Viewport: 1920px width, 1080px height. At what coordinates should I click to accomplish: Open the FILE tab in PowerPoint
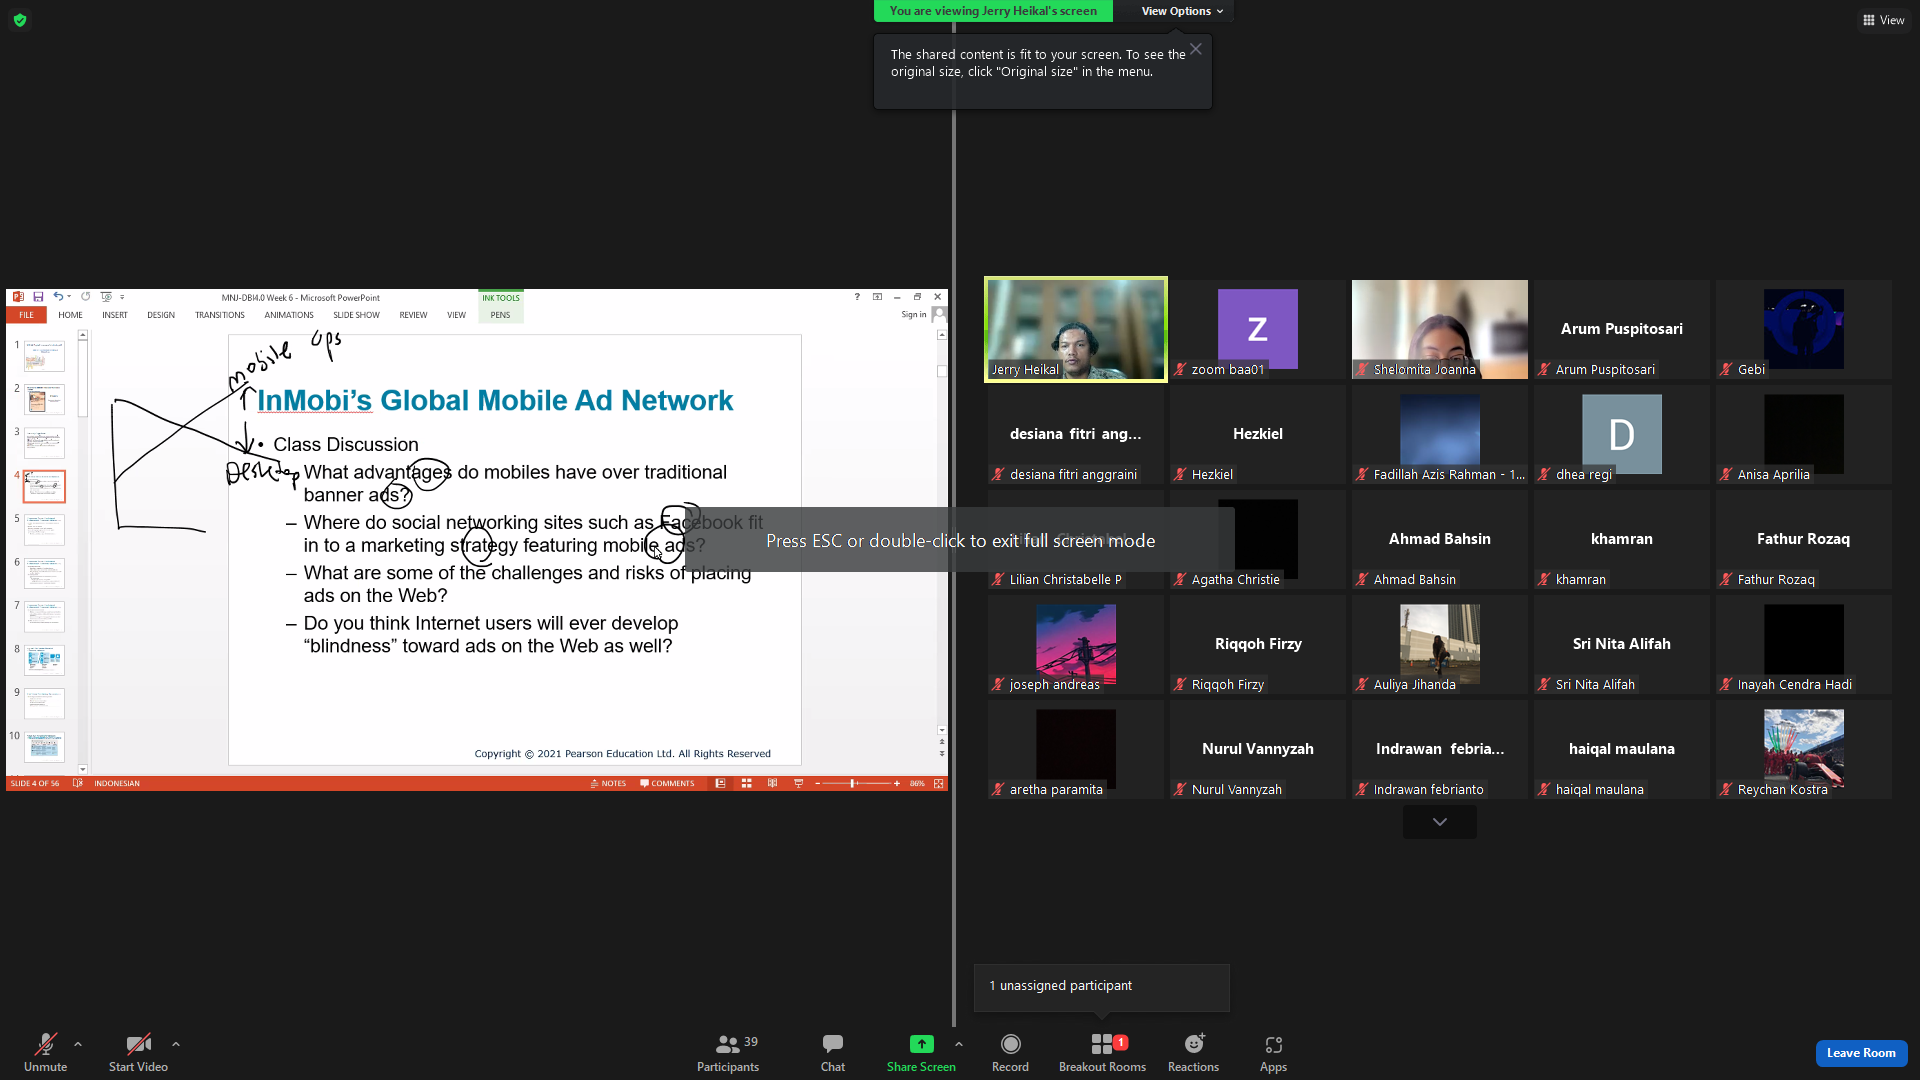click(26, 315)
